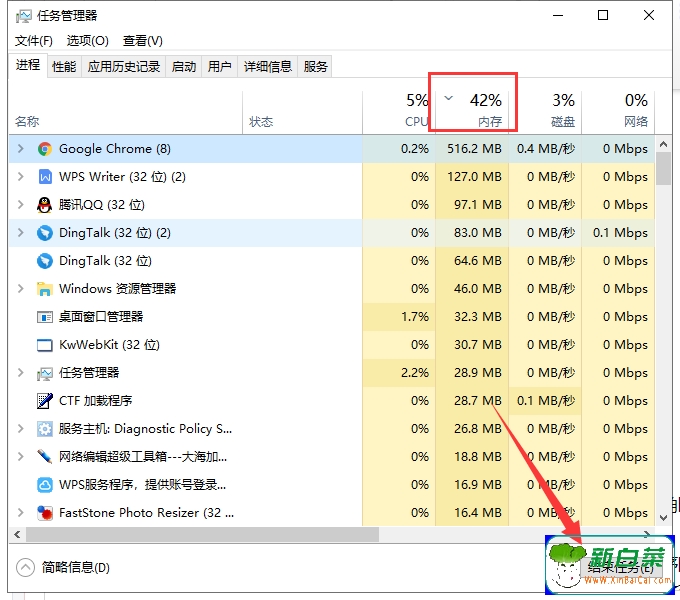This screenshot has height=600, width=680.
Task: Select the CTF 加载程序 process name
Action: point(95,401)
